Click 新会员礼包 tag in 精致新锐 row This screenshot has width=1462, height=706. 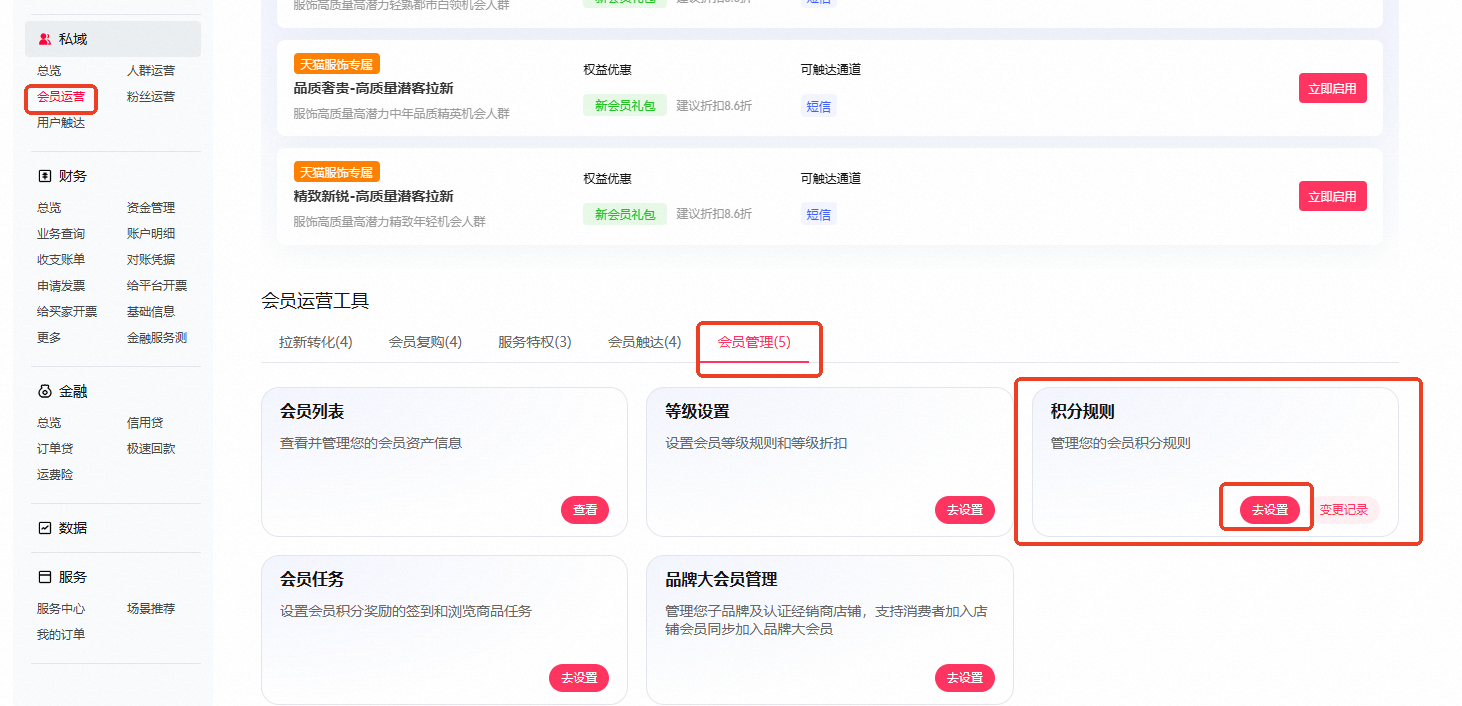pyautogui.click(x=625, y=214)
